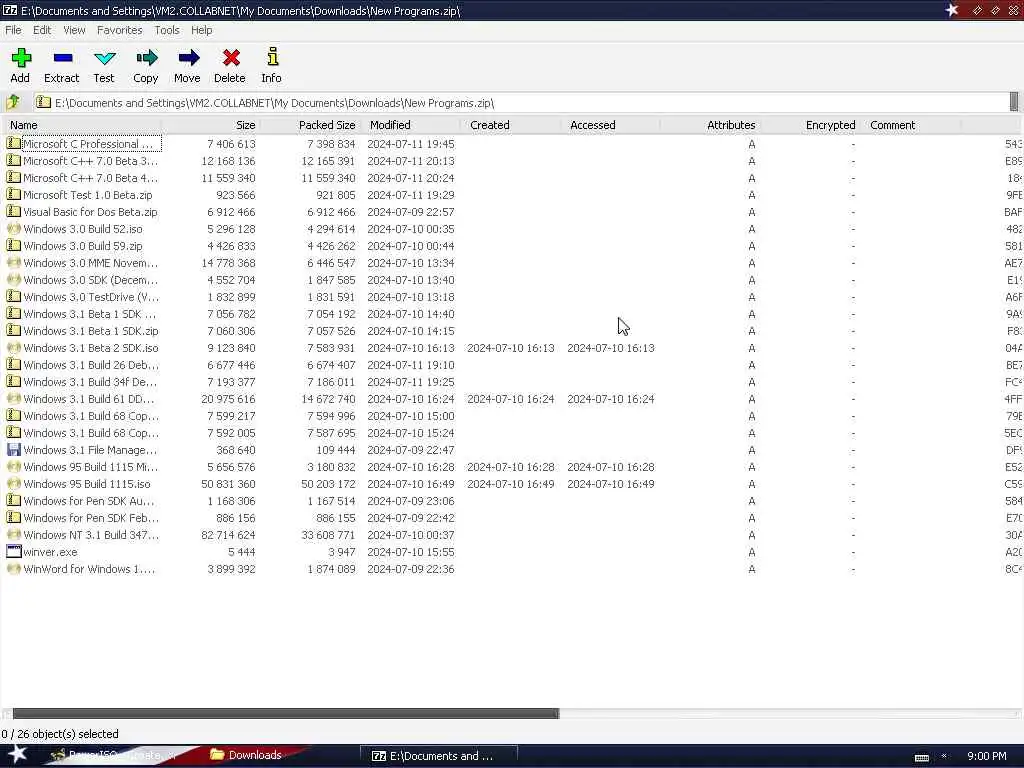Sort by Modified column header
The image size is (1024, 768).
coord(411,125)
